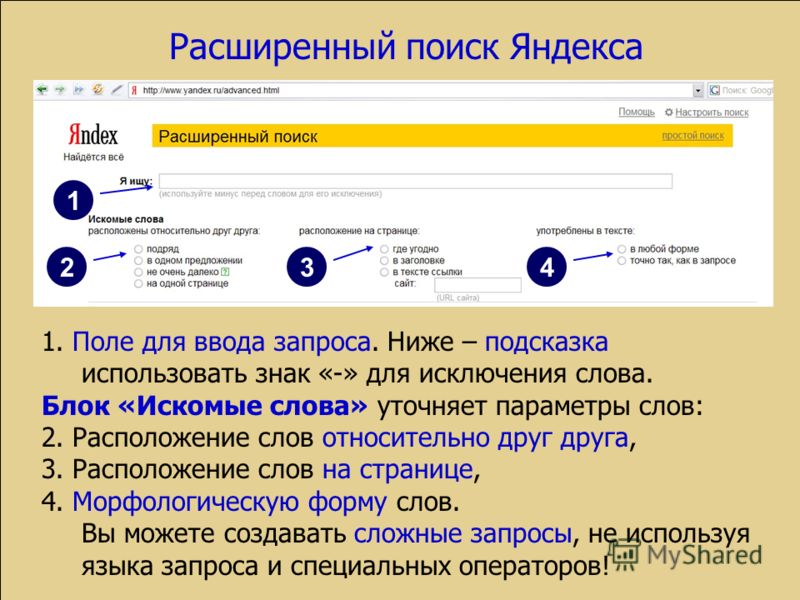Click the расположение на странице label
The image size is (800, 600).
(359, 231)
